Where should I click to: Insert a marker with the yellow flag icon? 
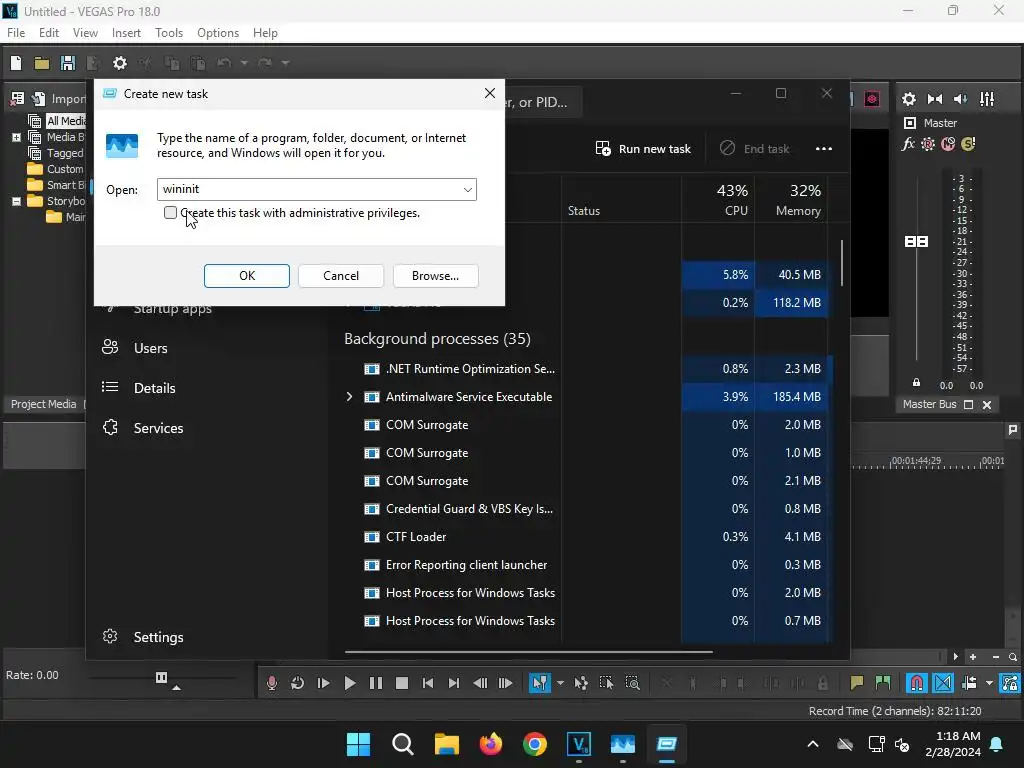857,683
